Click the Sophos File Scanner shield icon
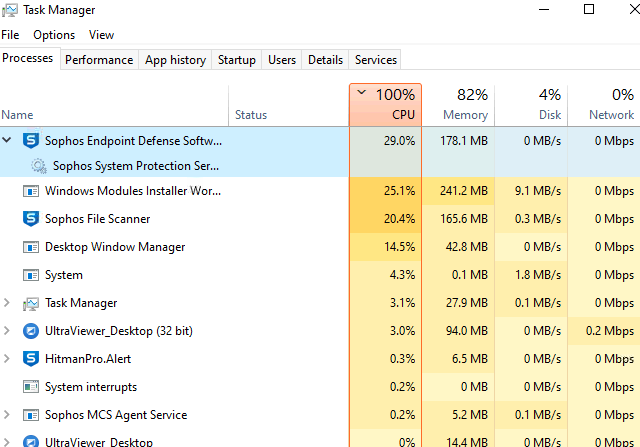The image size is (640, 447). 30,219
